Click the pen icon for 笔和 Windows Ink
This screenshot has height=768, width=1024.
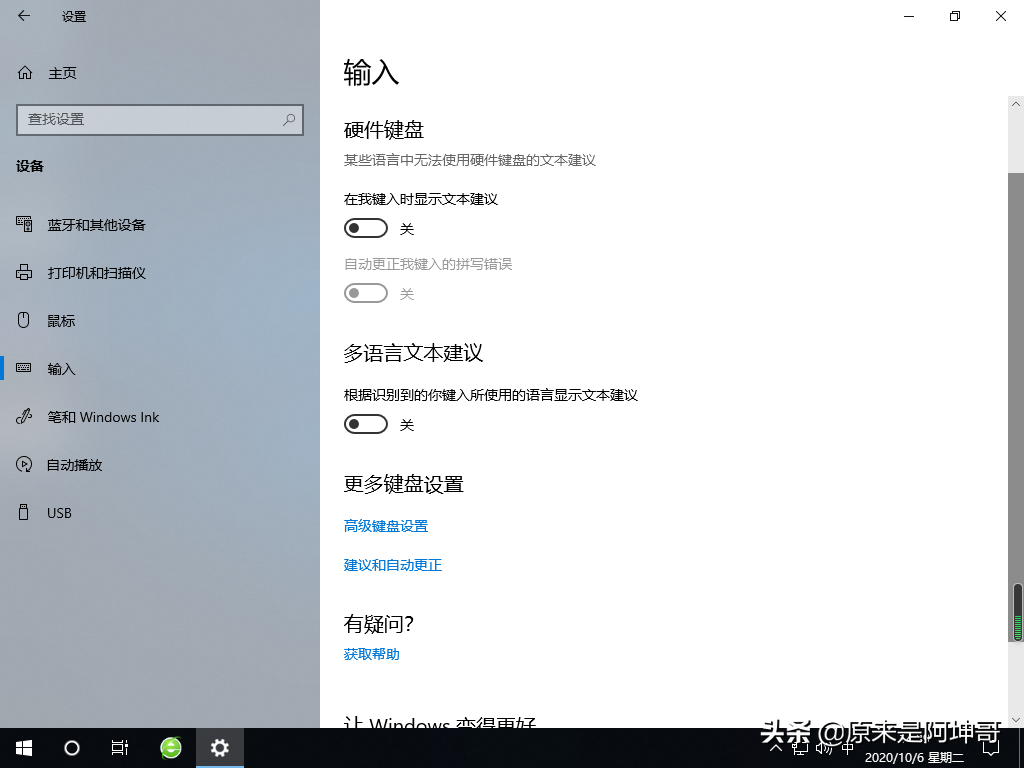click(24, 416)
